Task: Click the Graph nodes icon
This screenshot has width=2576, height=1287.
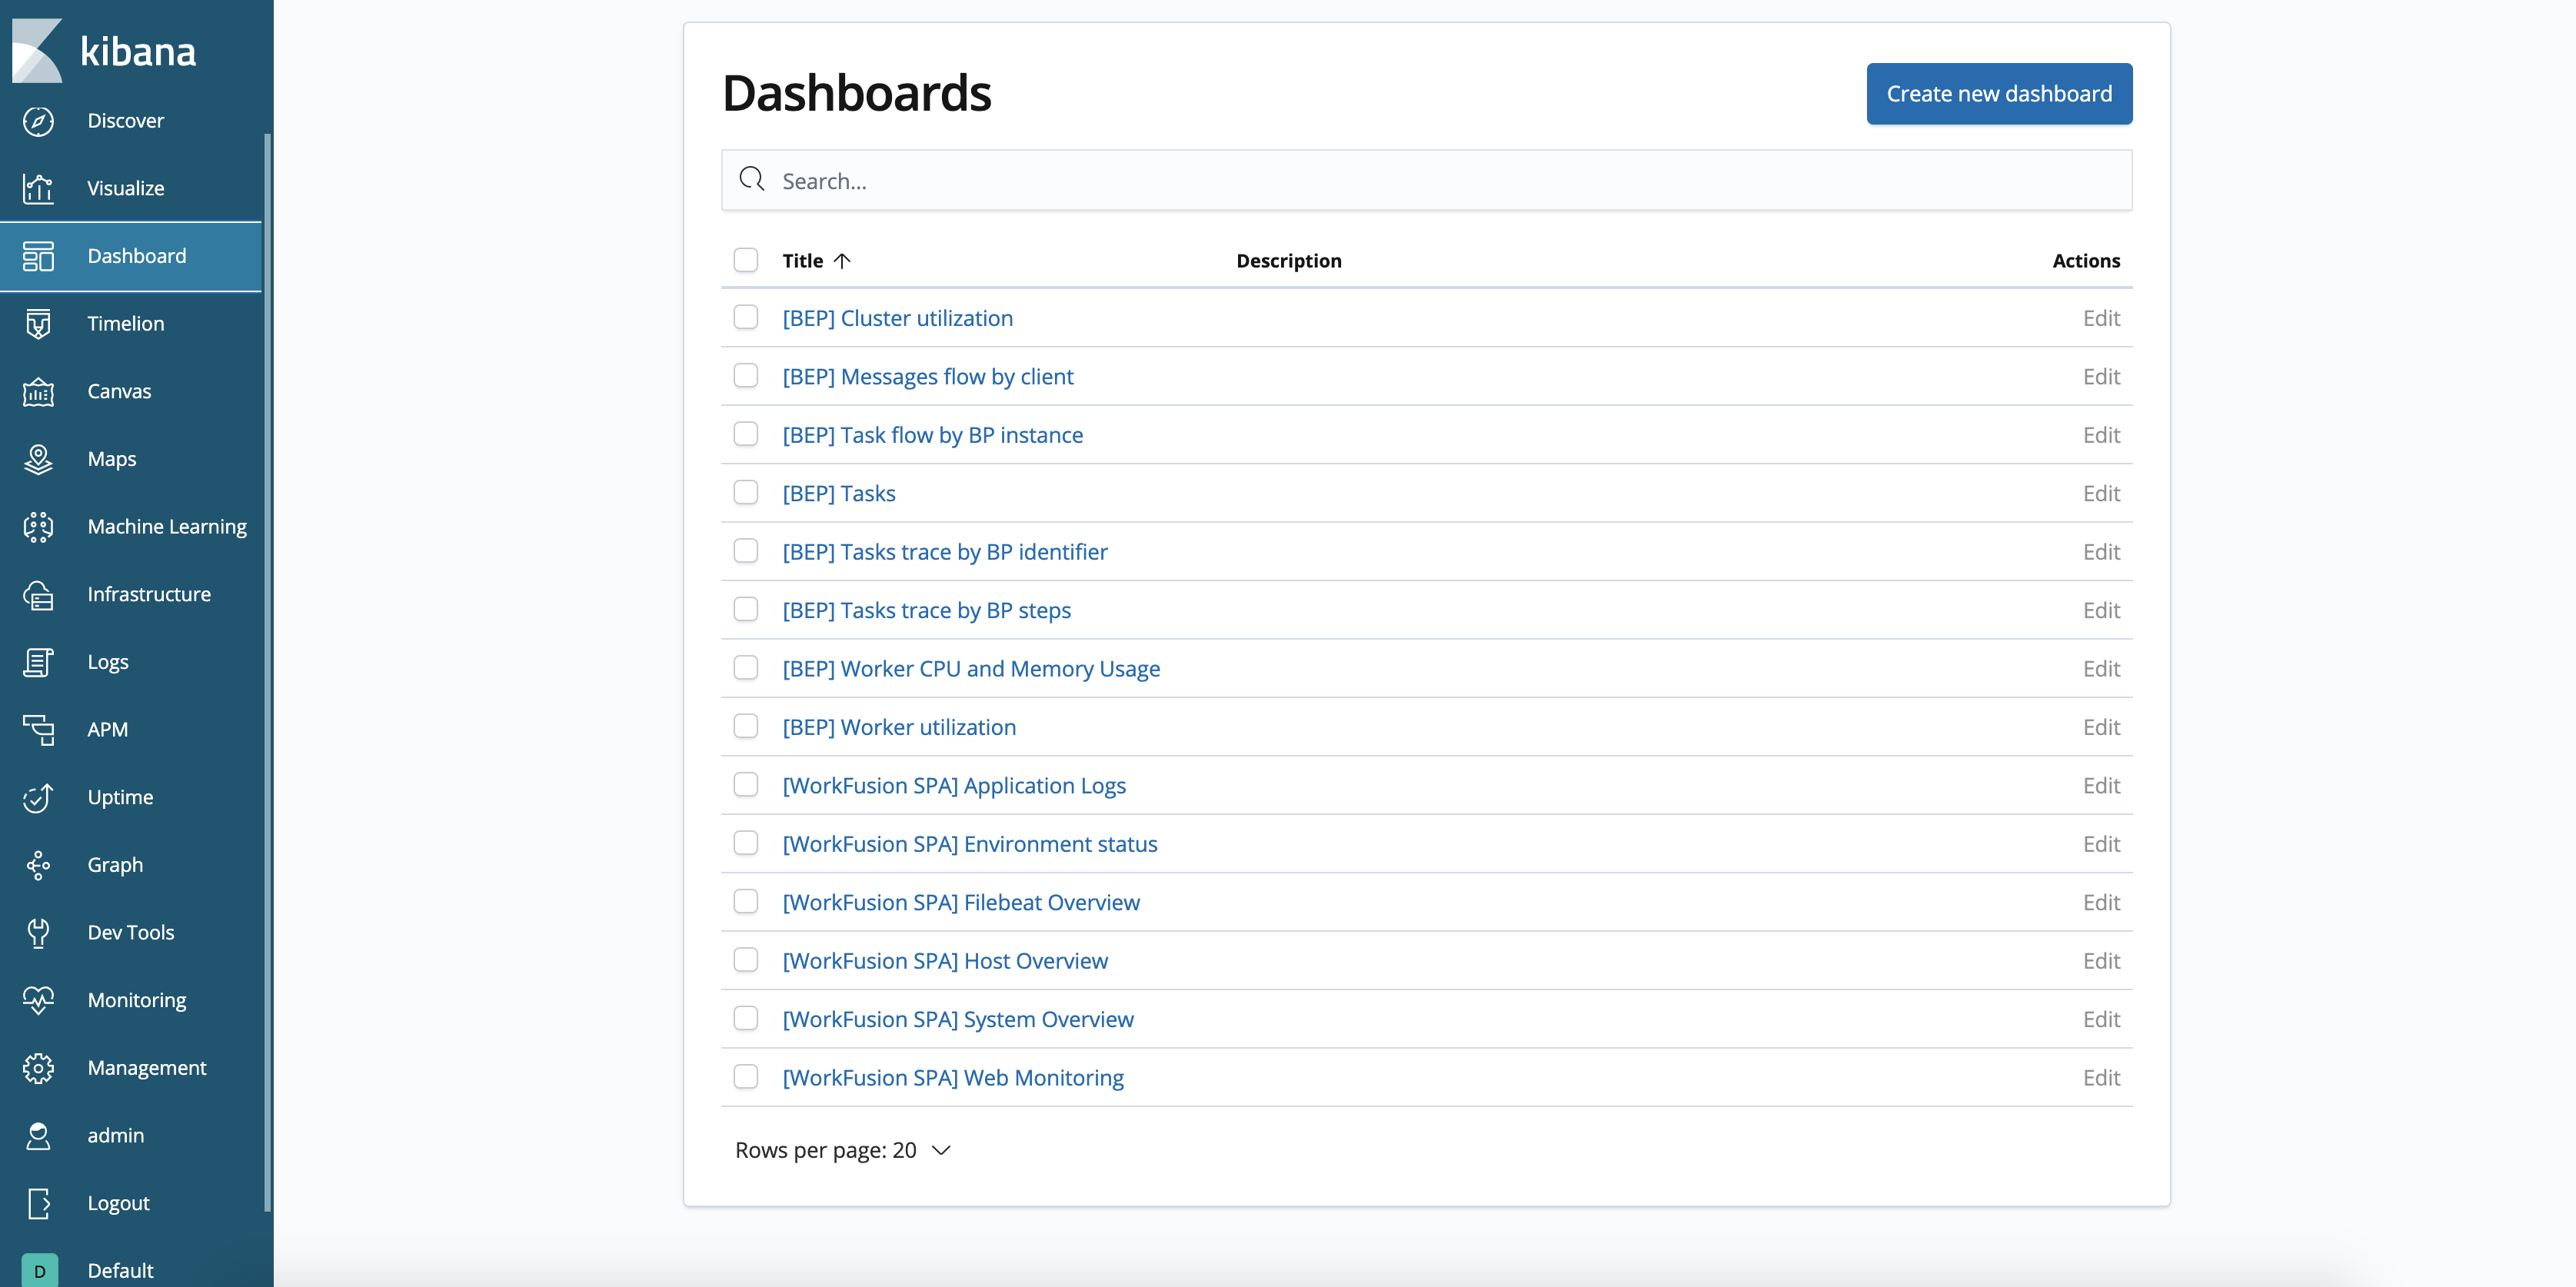Action: click(x=38, y=865)
